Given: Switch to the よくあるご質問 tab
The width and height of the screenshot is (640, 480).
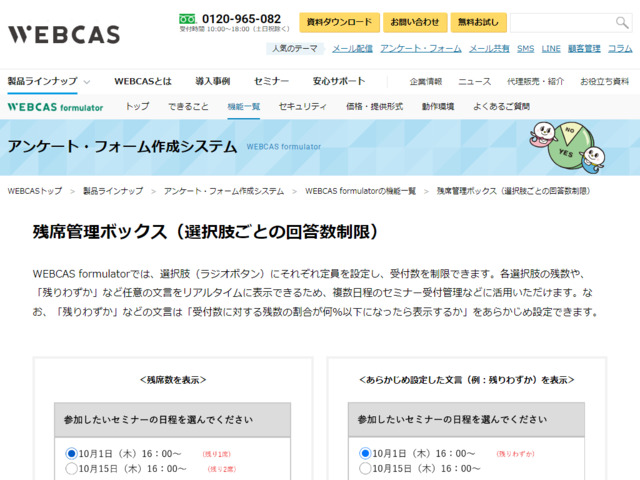Looking at the screenshot, I should coord(501,107).
